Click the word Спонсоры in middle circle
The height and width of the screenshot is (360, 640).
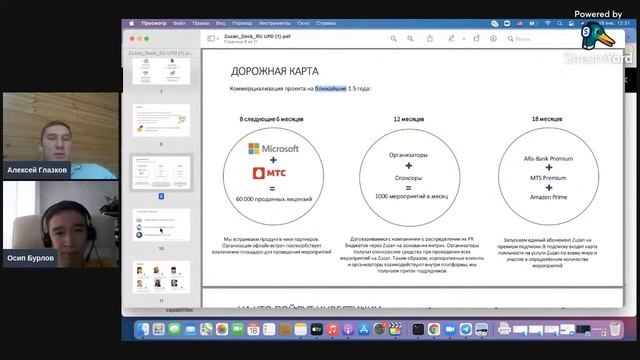point(408,178)
